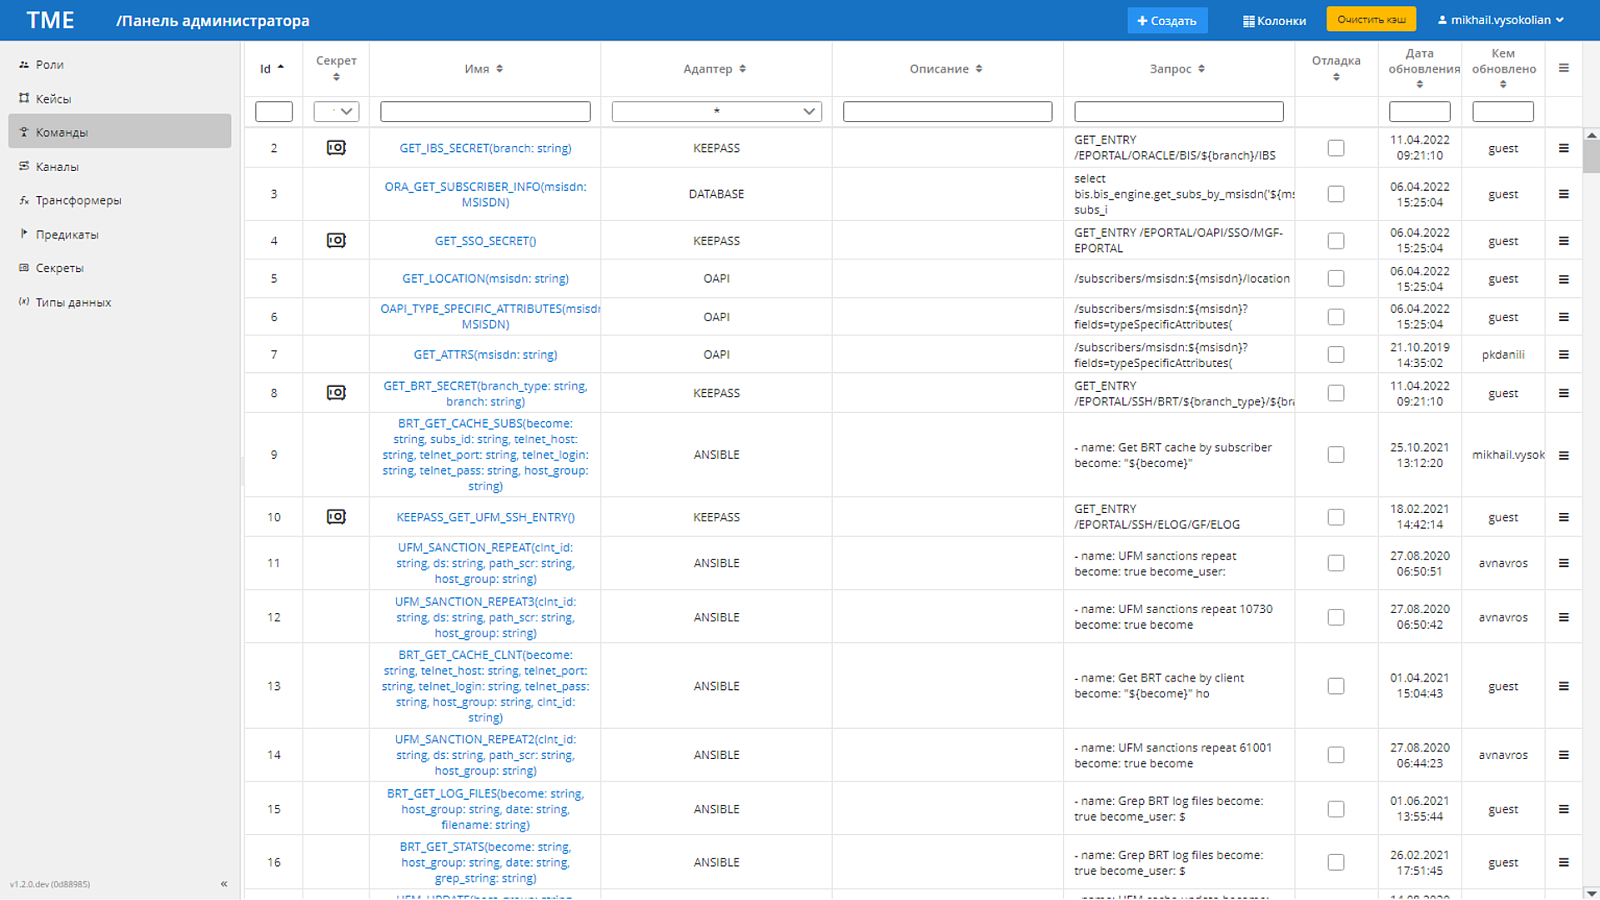Open row menu for GET_ATTRS row
The width and height of the screenshot is (1600, 900).
point(1563,355)
